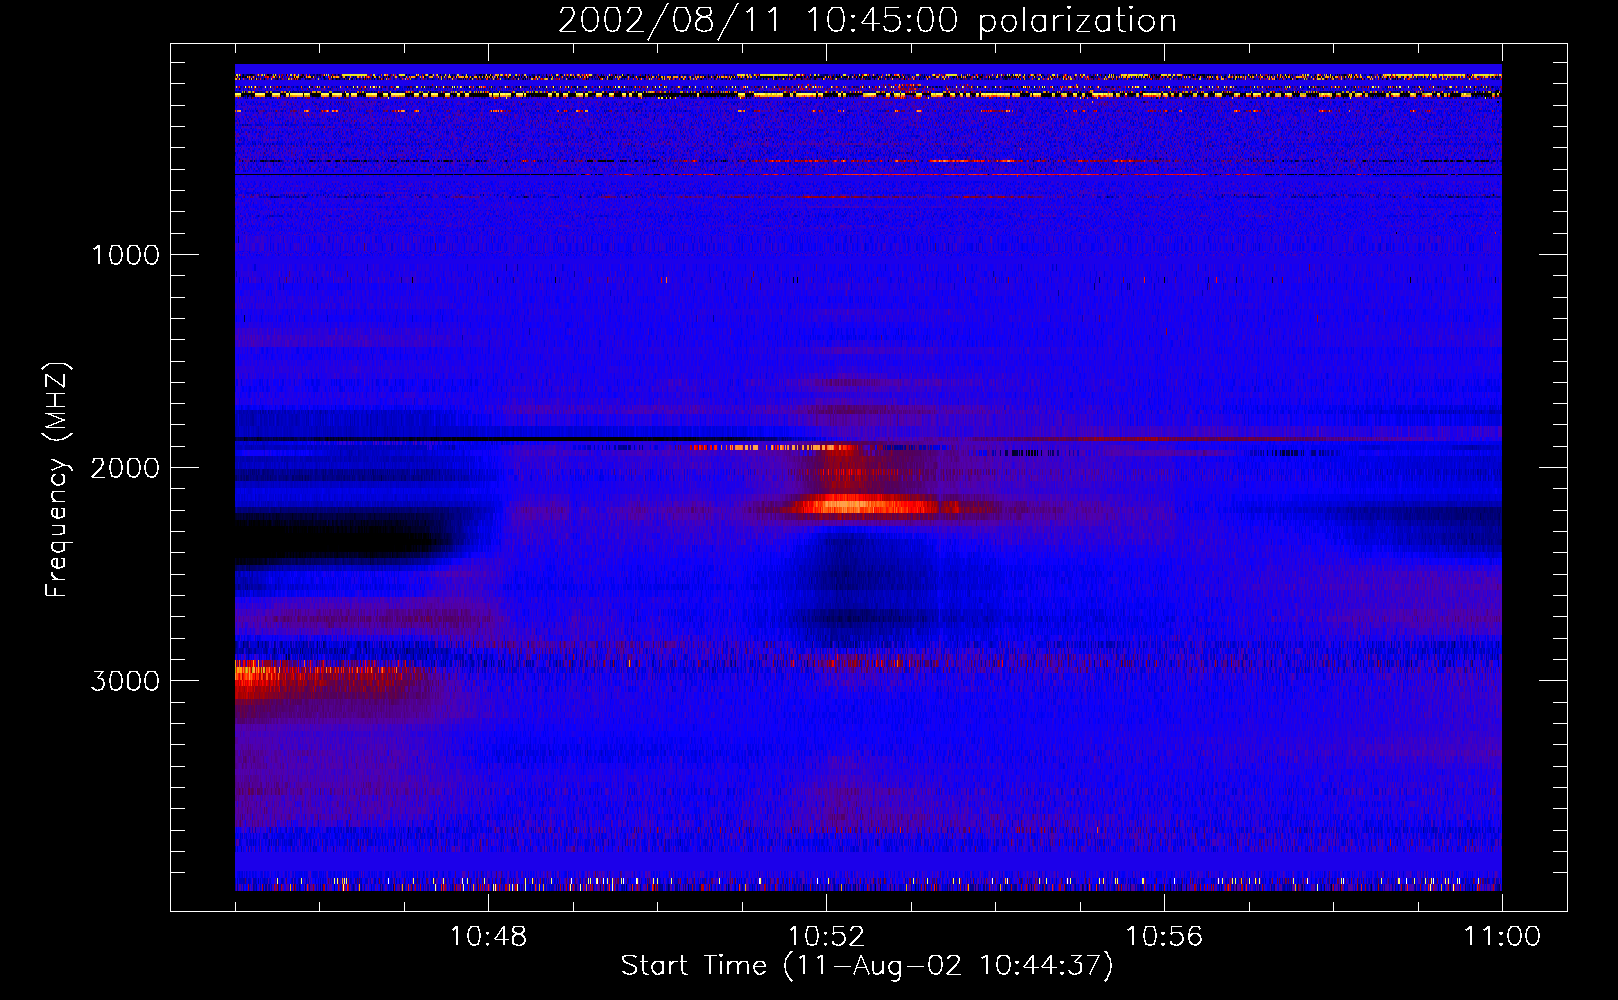This screenshot has height=1000, width=1618.
Task: Select the 10:52 time axis label
Action: 826,937
